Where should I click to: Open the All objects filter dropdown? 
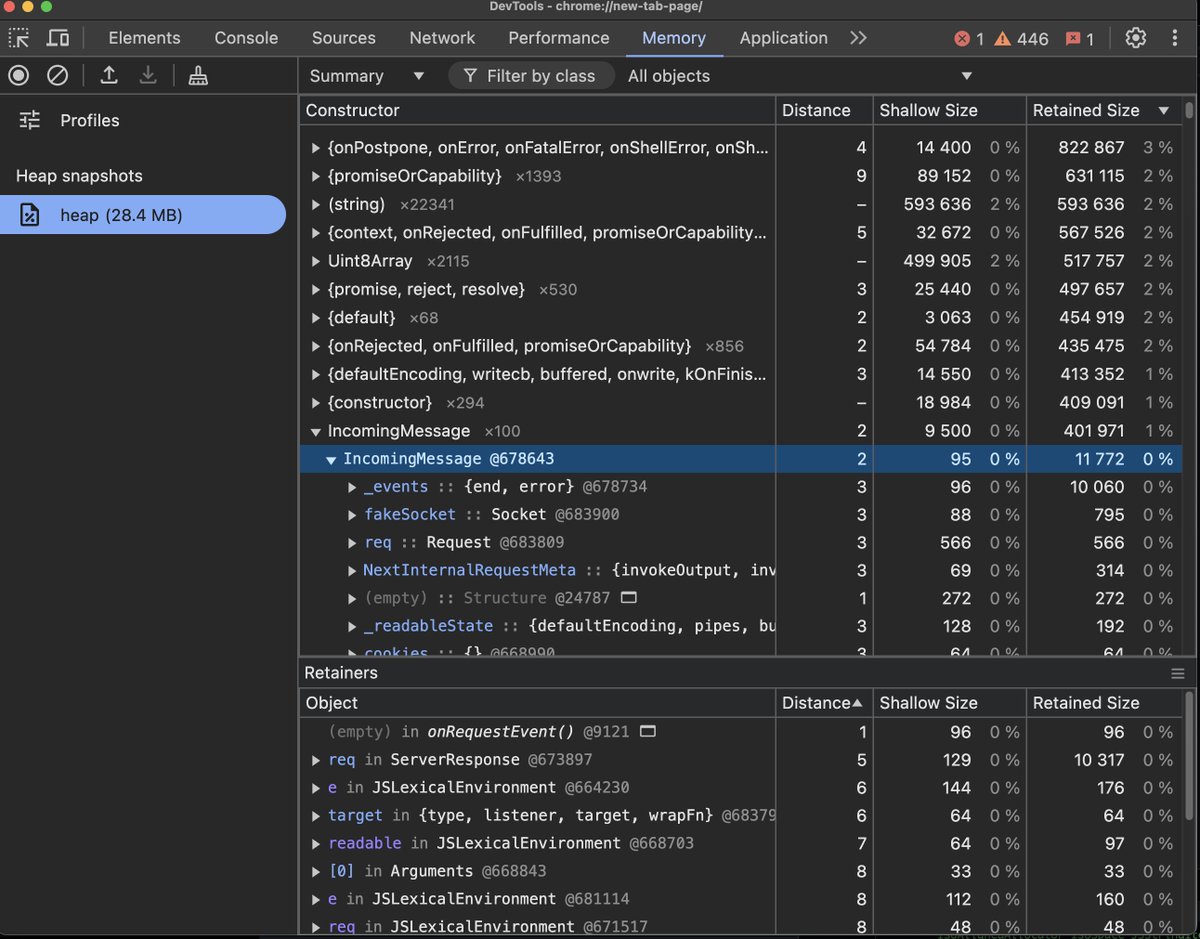point(799,76)
